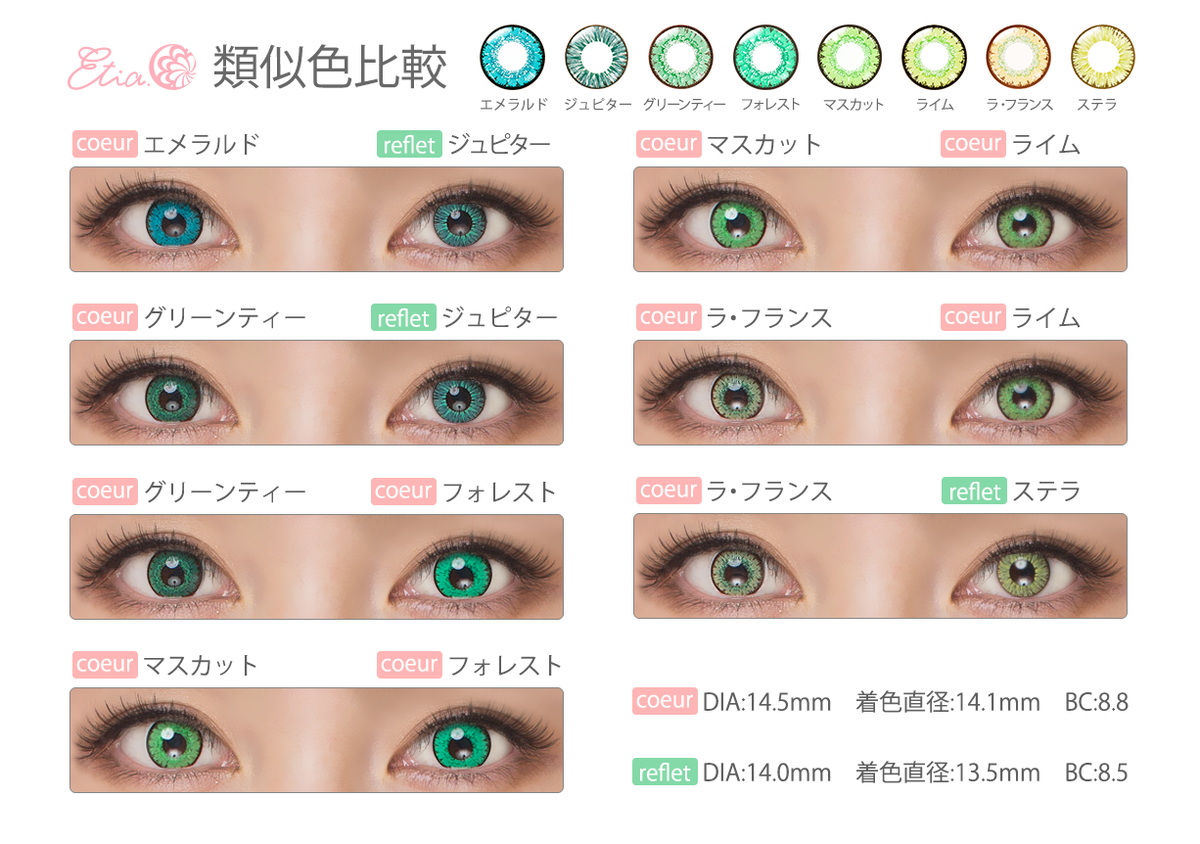This screenshot has width=1200, height=844.
Task: Choose the ライム lens icon in top row
Action: (x=934, y=57)
